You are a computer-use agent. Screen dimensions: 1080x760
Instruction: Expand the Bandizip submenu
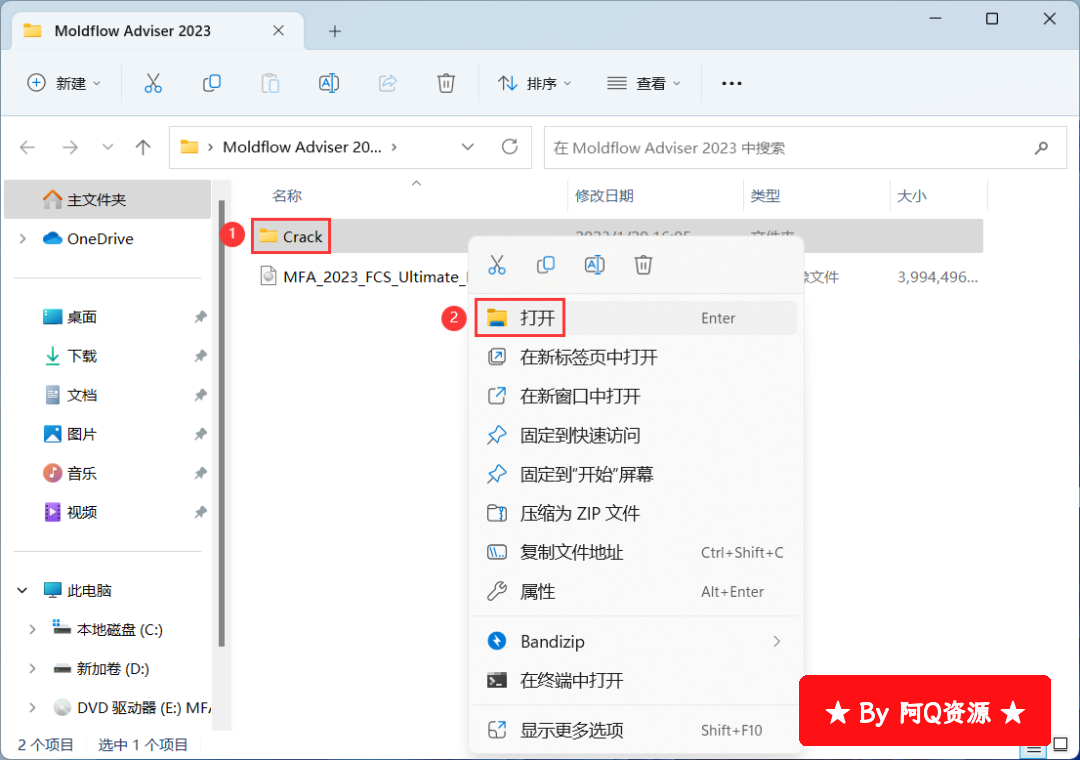[x=777, y=641]
